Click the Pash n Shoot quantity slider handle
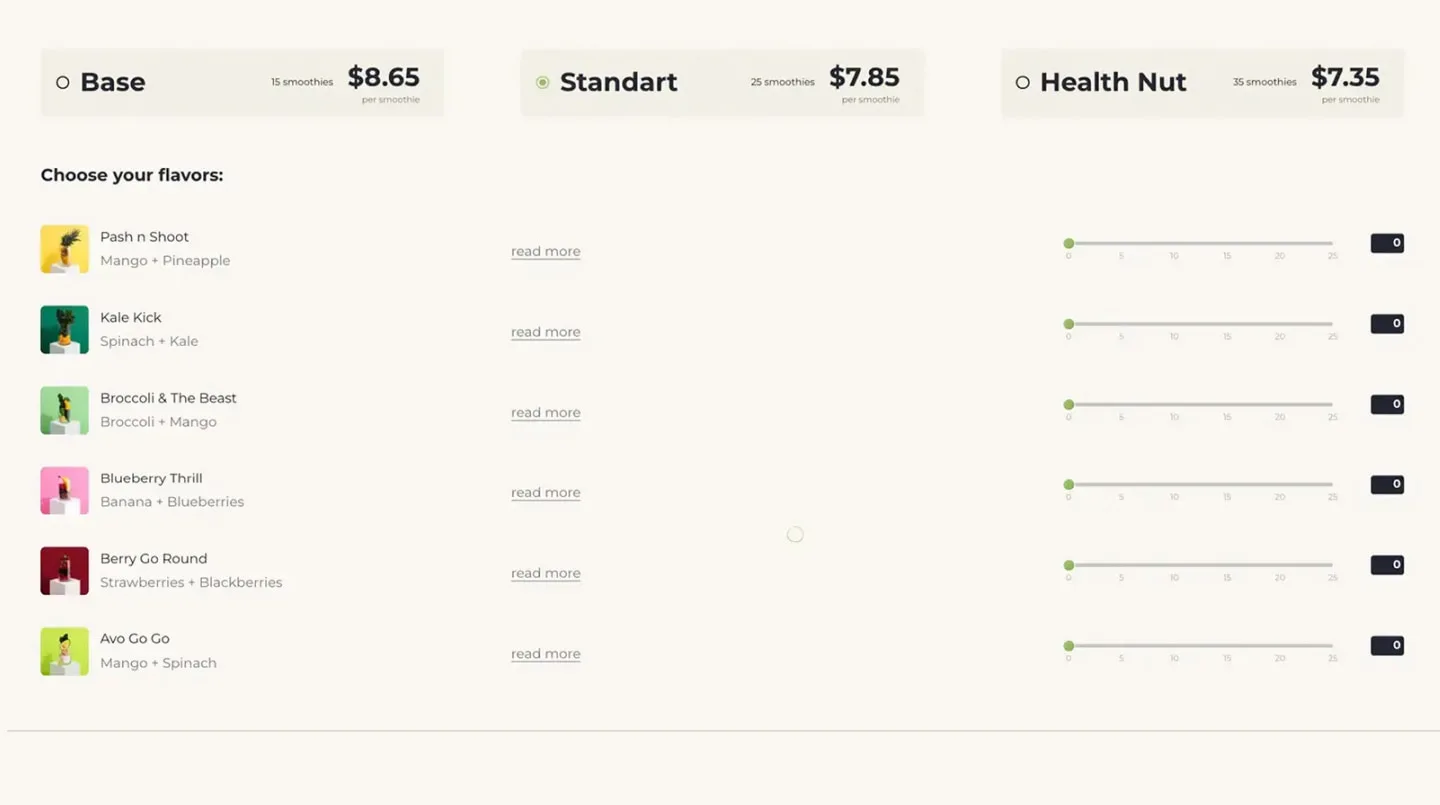Viewport: 1440px width, 805px height. [1069, 244]
